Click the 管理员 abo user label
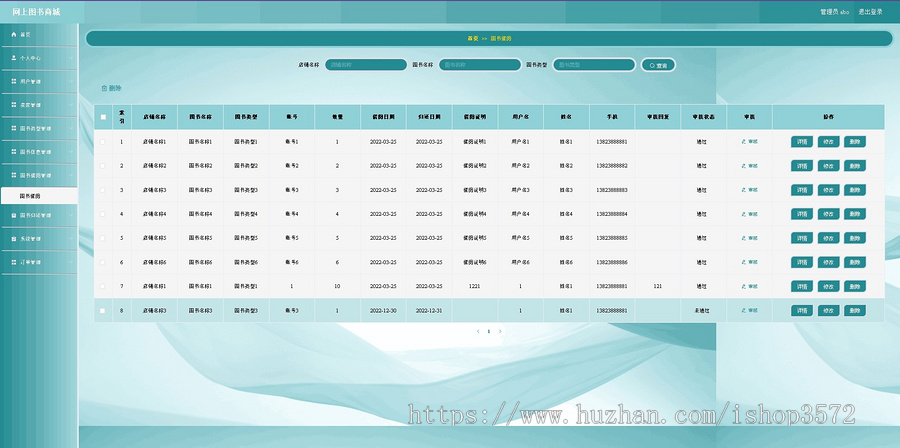Viewport: 900px width, 448px height. click(835, 11)
